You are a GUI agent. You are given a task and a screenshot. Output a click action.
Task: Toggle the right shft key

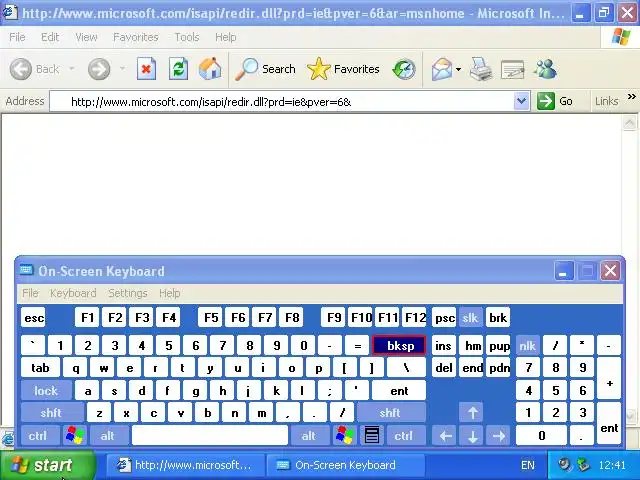390,413
